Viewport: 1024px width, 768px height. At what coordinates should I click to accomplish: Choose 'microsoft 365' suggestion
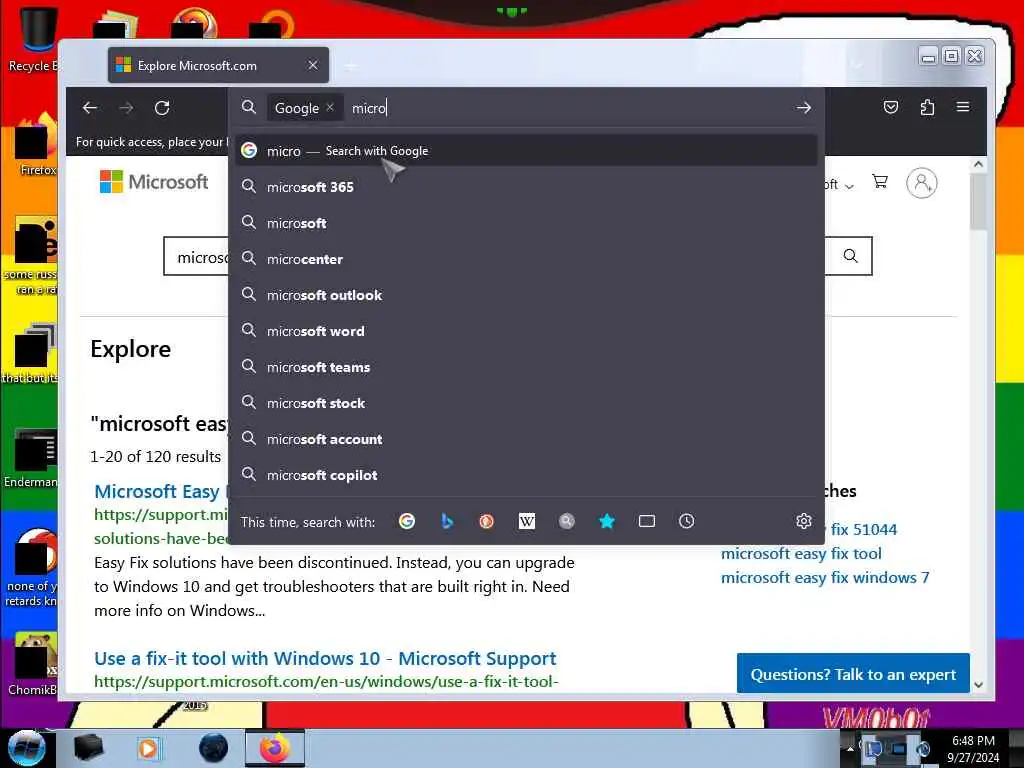point(526,187)
